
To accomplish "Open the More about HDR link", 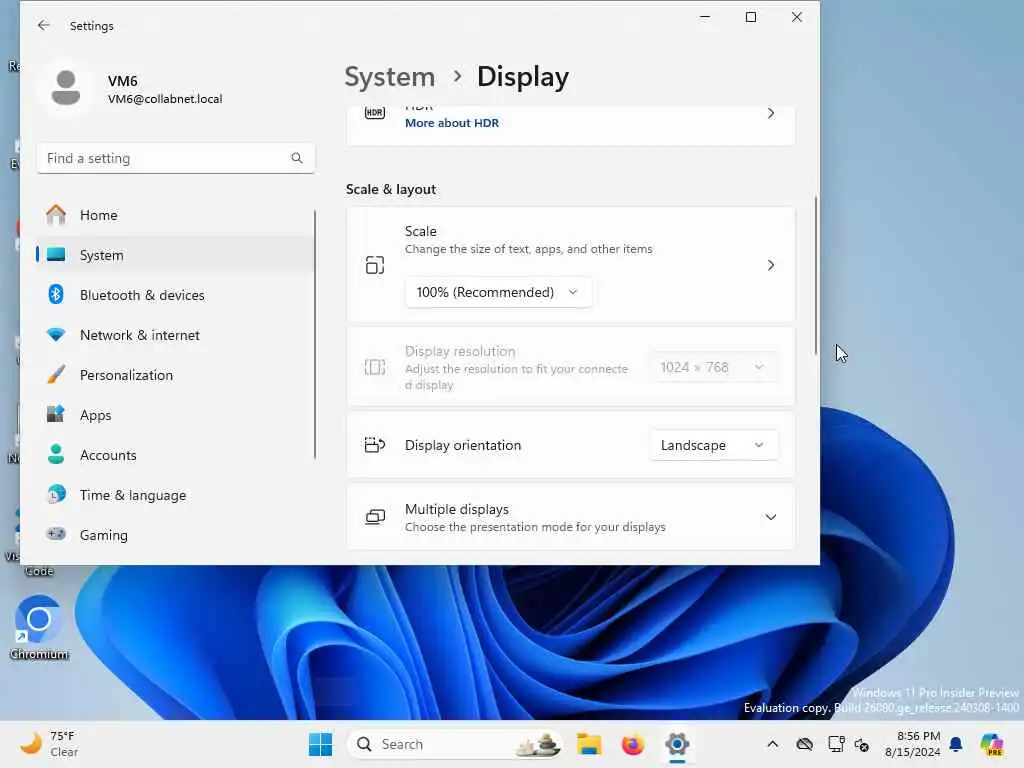I will point(452,123).
